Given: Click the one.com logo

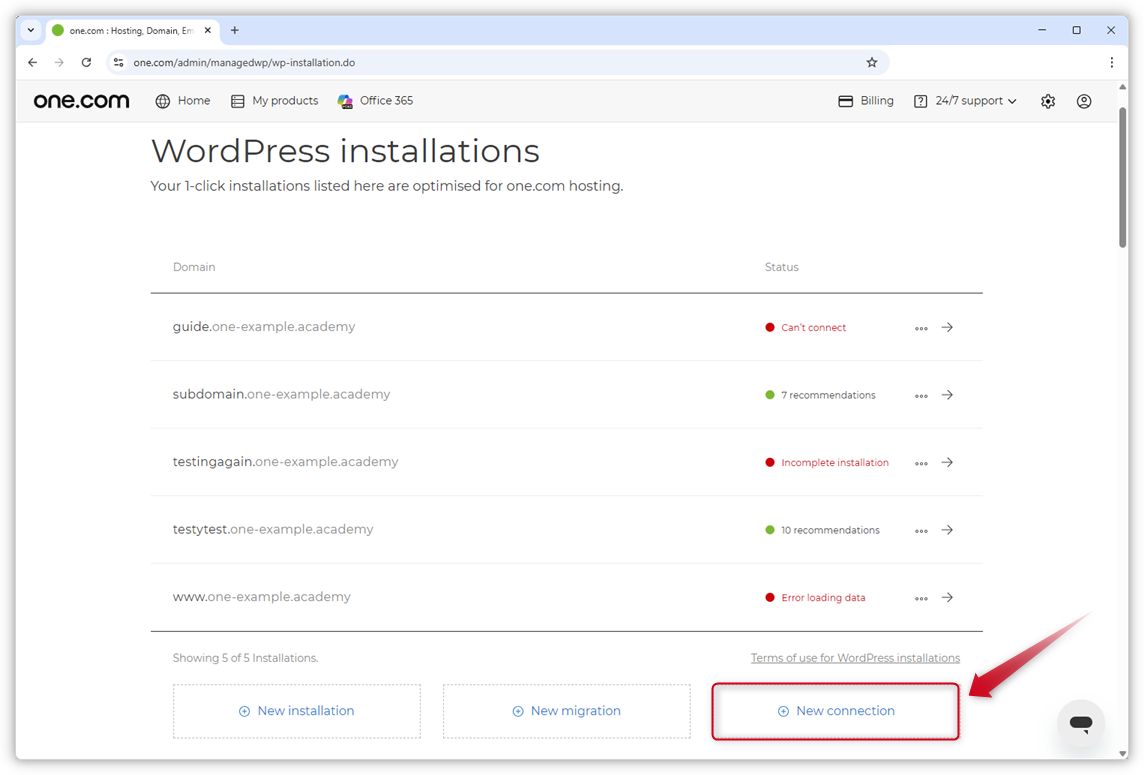Looking at the screenshot, I should coord(81,101).
